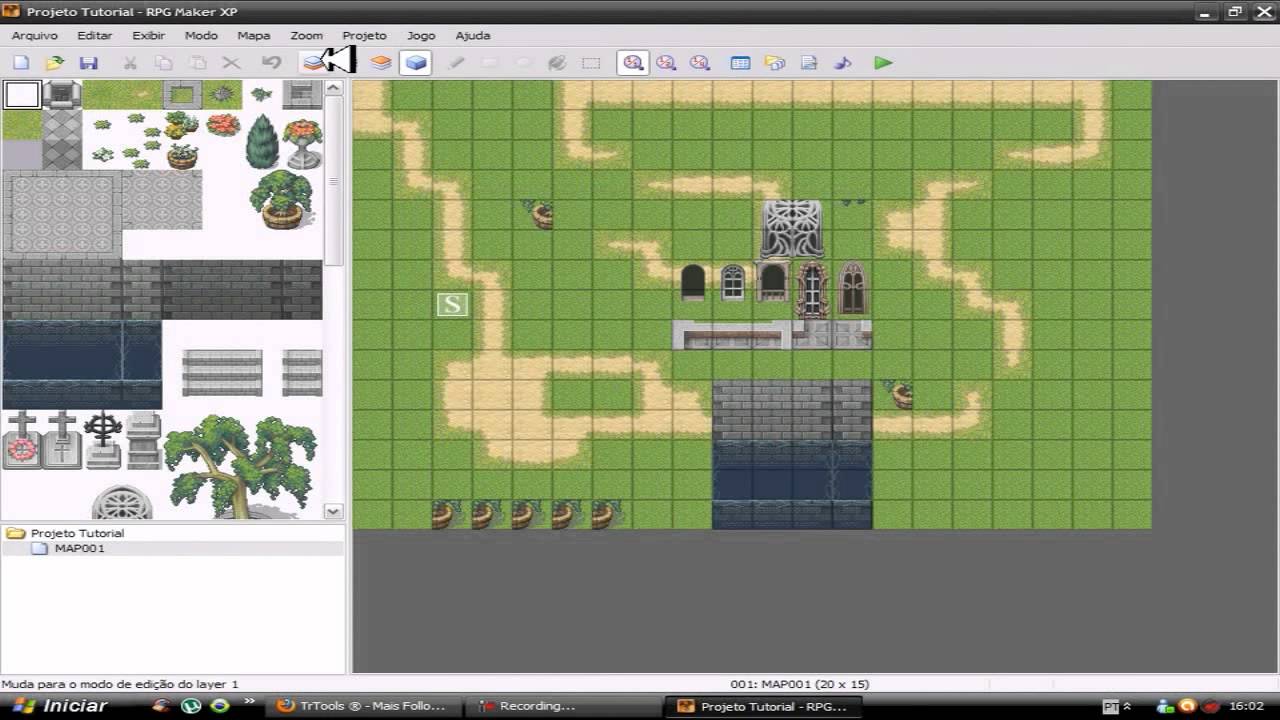The width and height of the screenshot is (1280, 720).
Task: Open the Database editor icon
Action: click(x=740, y=63)
